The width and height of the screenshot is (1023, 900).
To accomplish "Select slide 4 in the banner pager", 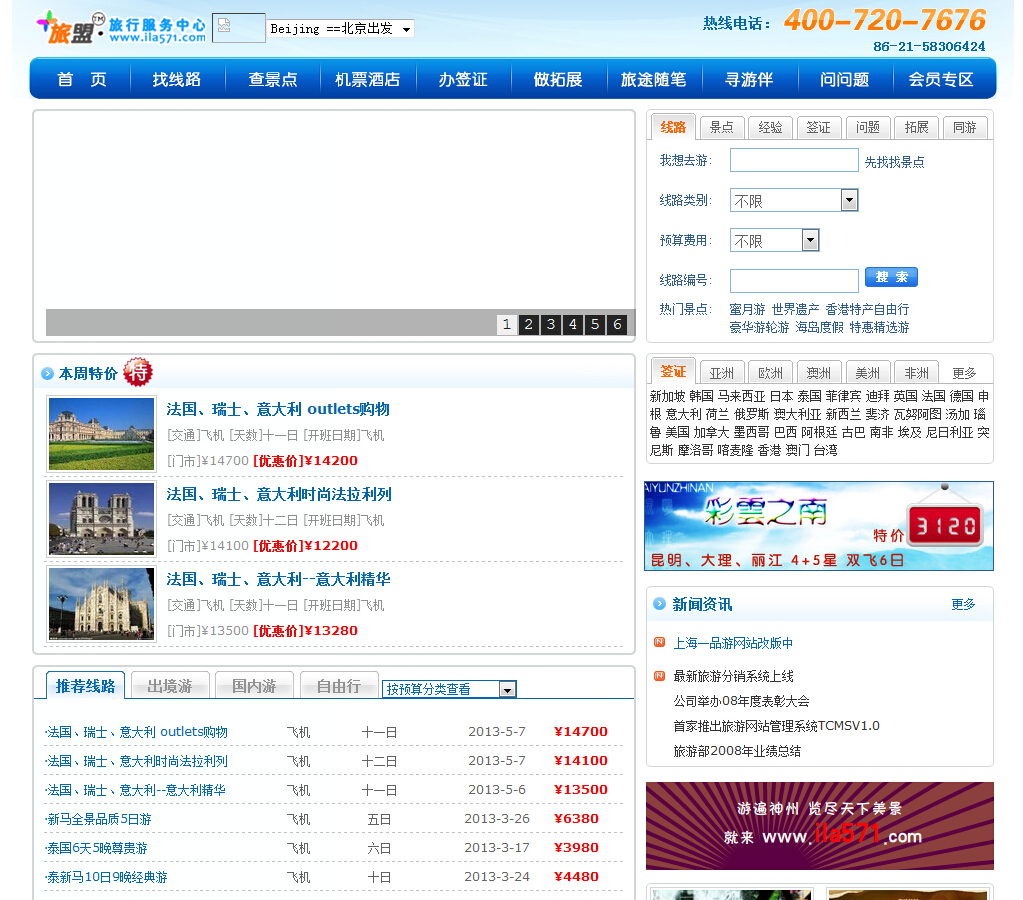I will (x=573, y=324).
